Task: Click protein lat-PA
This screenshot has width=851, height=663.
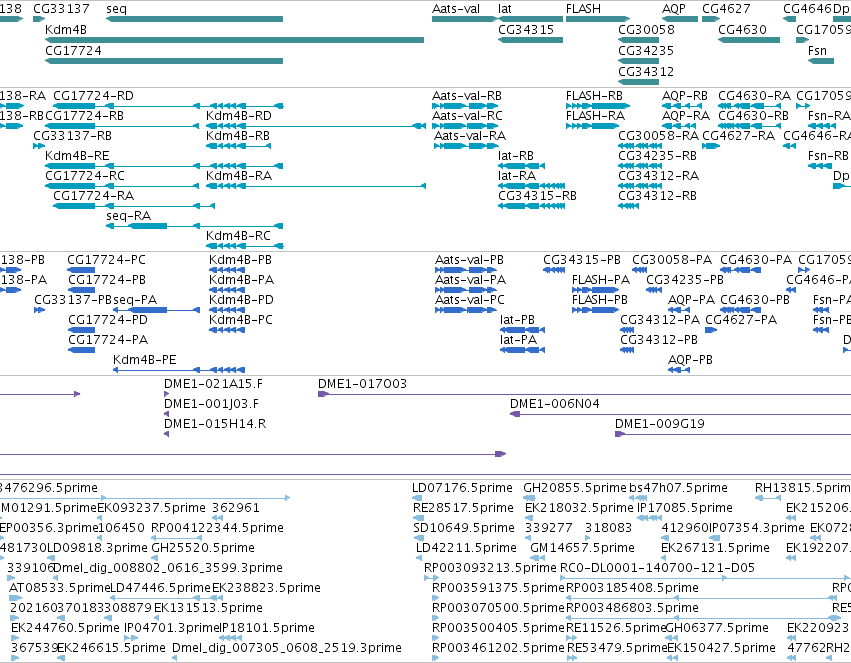Action: tap(518, 340)
